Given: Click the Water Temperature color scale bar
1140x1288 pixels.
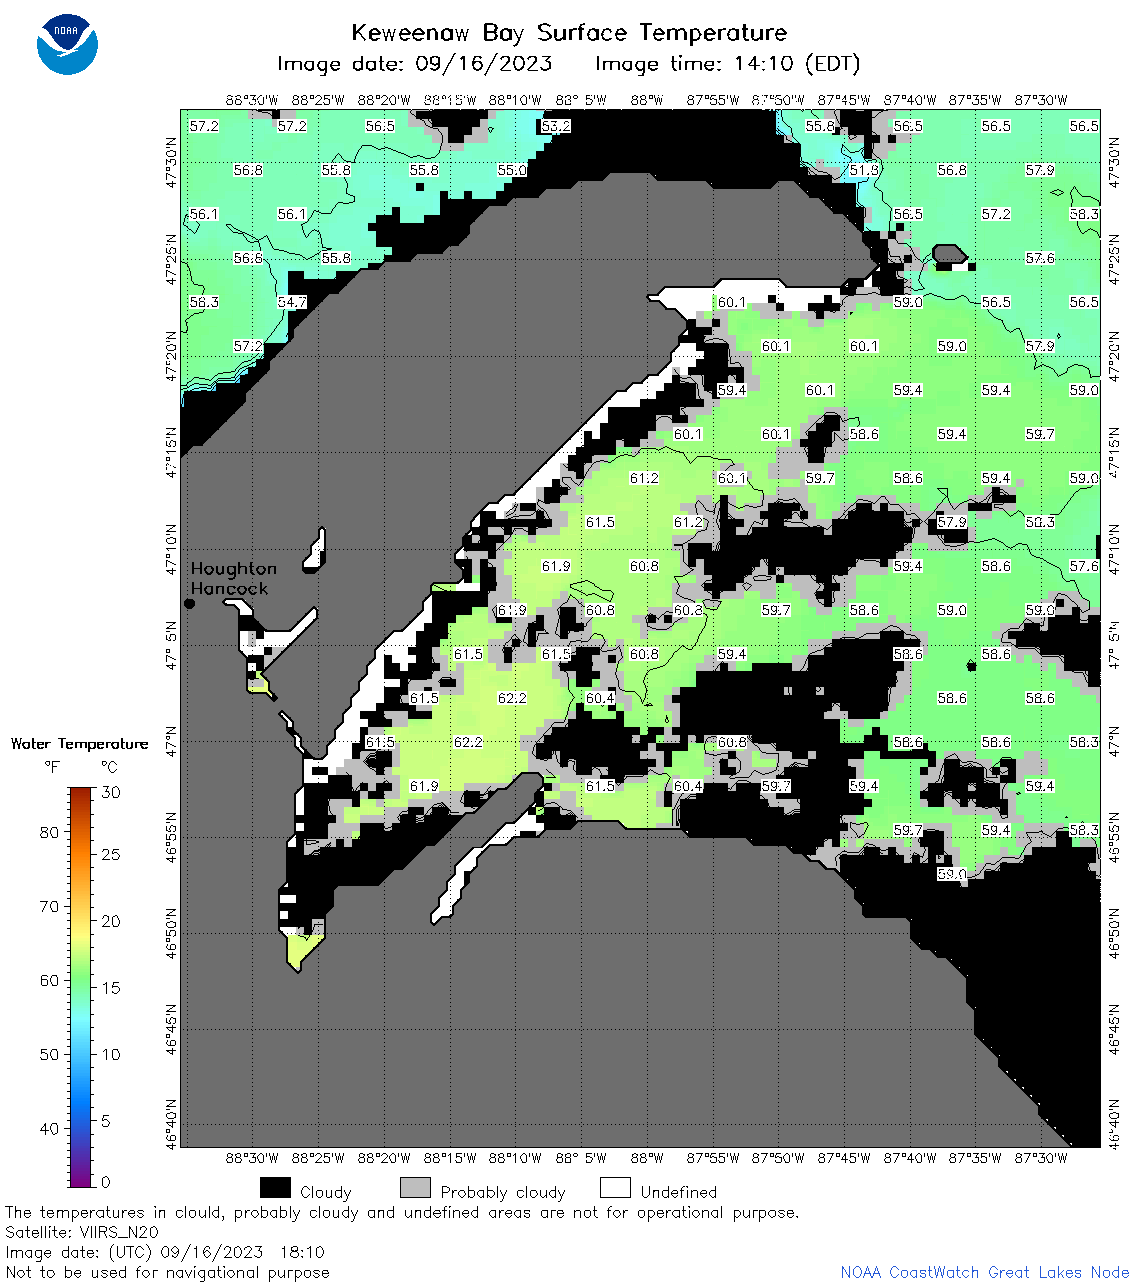Looking at the screenshot, I should coord(82,987).
